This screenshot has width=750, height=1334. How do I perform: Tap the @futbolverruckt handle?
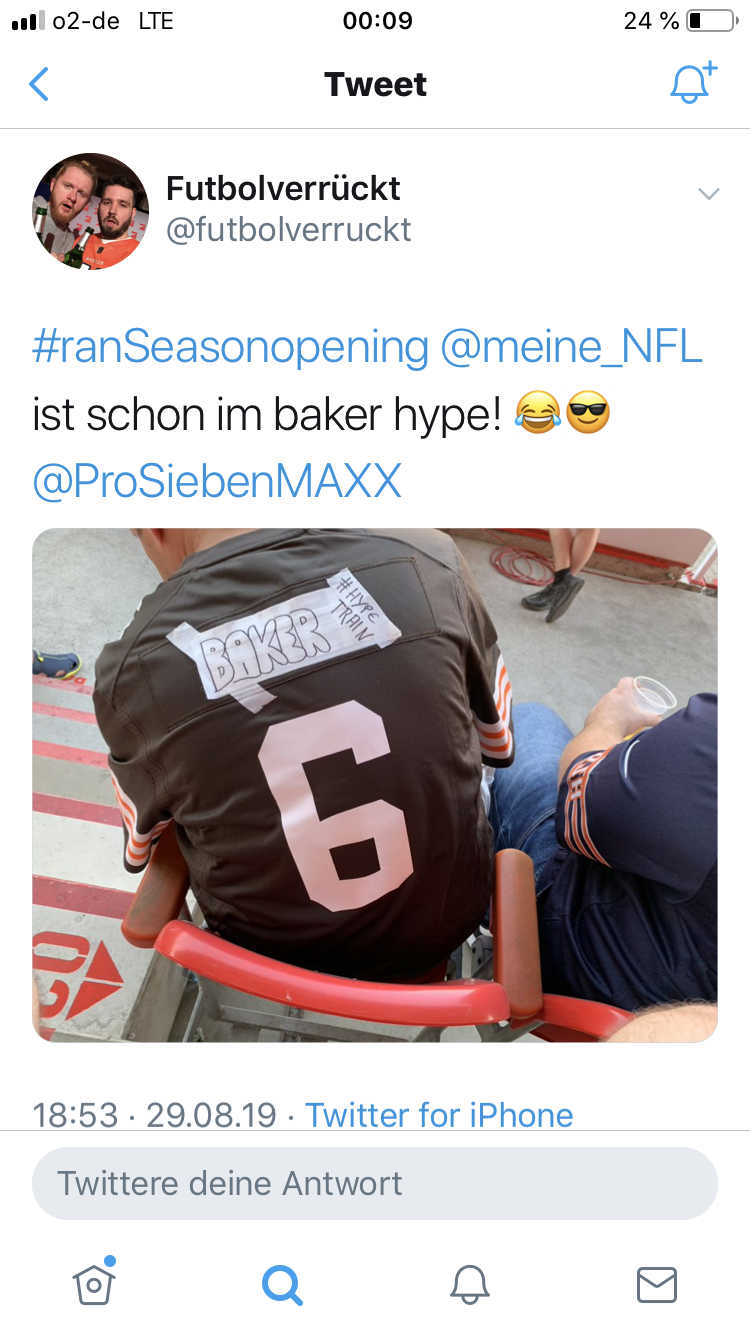pyautogui.click(x=288, y=230)
